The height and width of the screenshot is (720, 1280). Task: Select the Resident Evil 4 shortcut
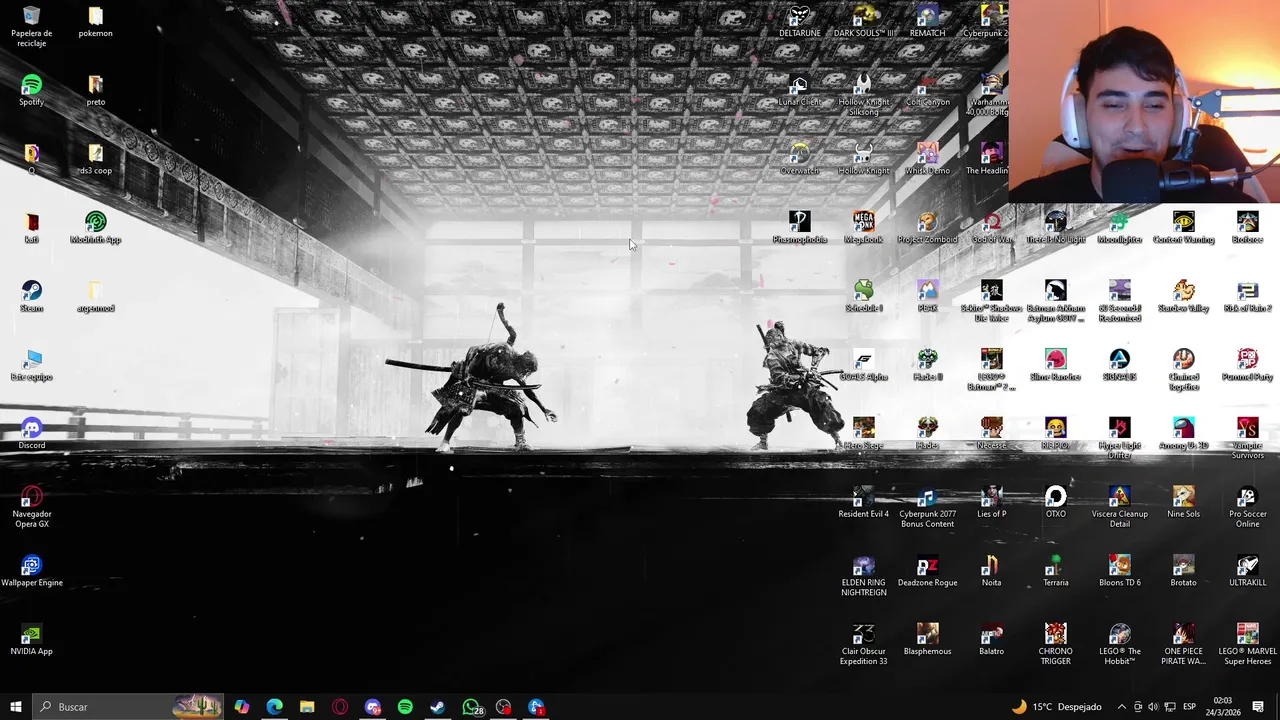coord(863,502)
